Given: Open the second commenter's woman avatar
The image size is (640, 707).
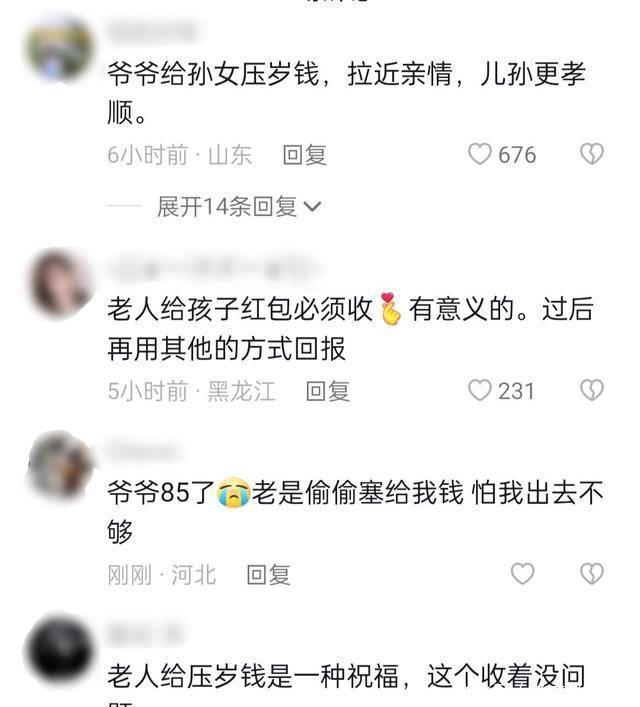Looking at the screenshot, I should (60, 283).
